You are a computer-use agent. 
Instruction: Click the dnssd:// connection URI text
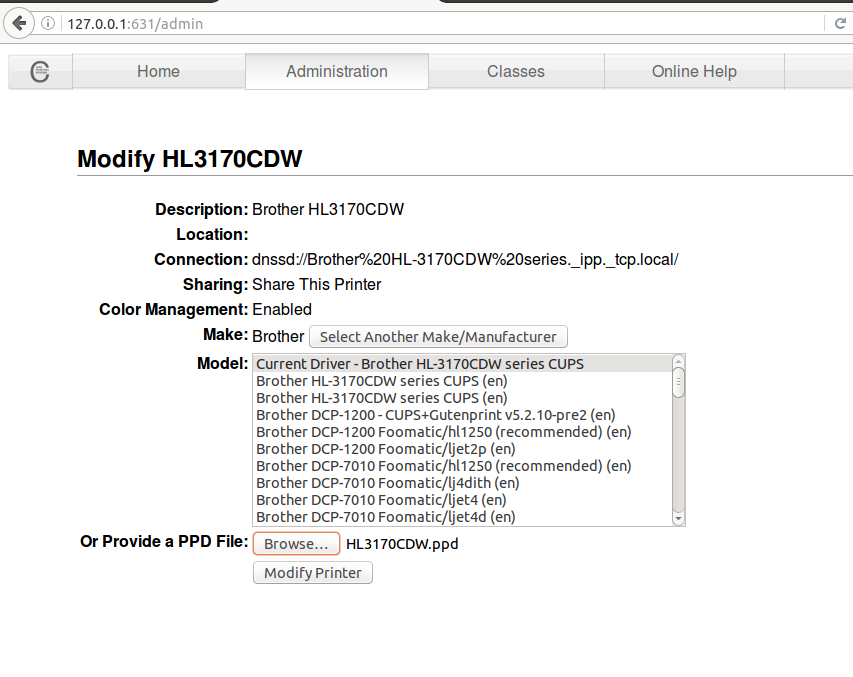click(465, 260)
